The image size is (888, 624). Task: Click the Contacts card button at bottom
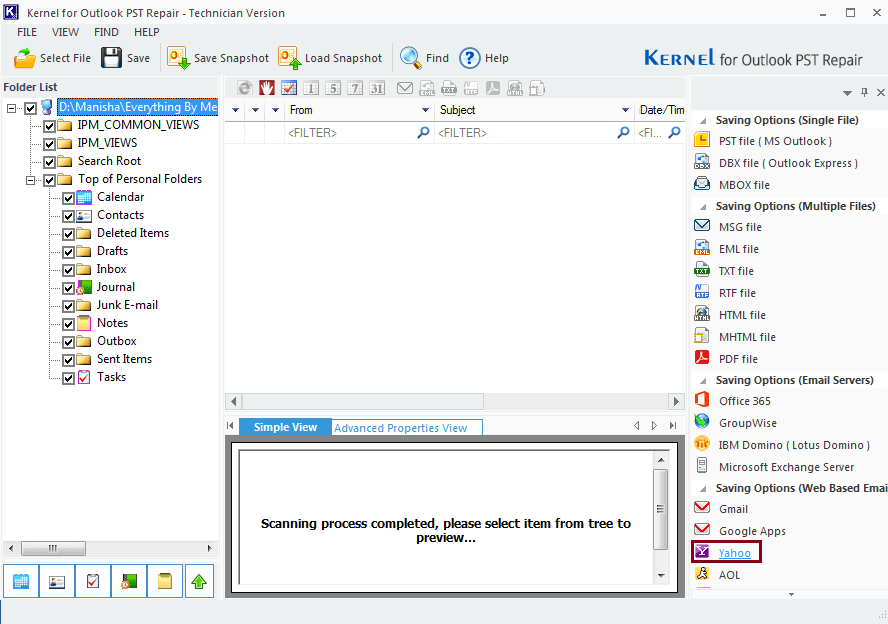pos(57,581)
